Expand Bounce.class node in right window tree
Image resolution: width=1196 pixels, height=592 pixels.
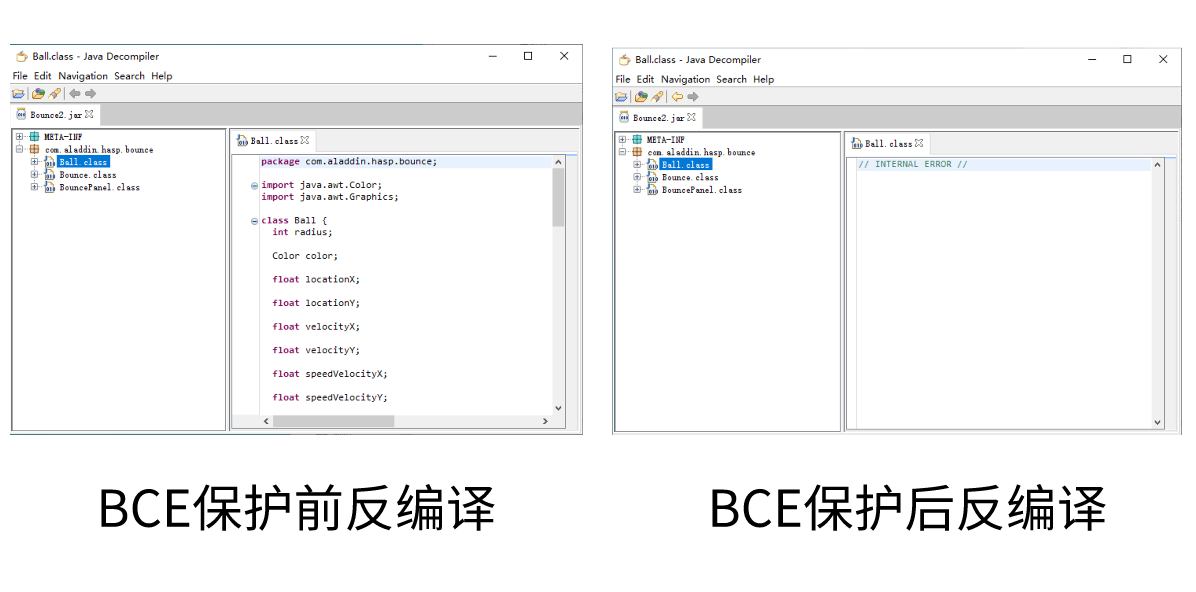637,177
